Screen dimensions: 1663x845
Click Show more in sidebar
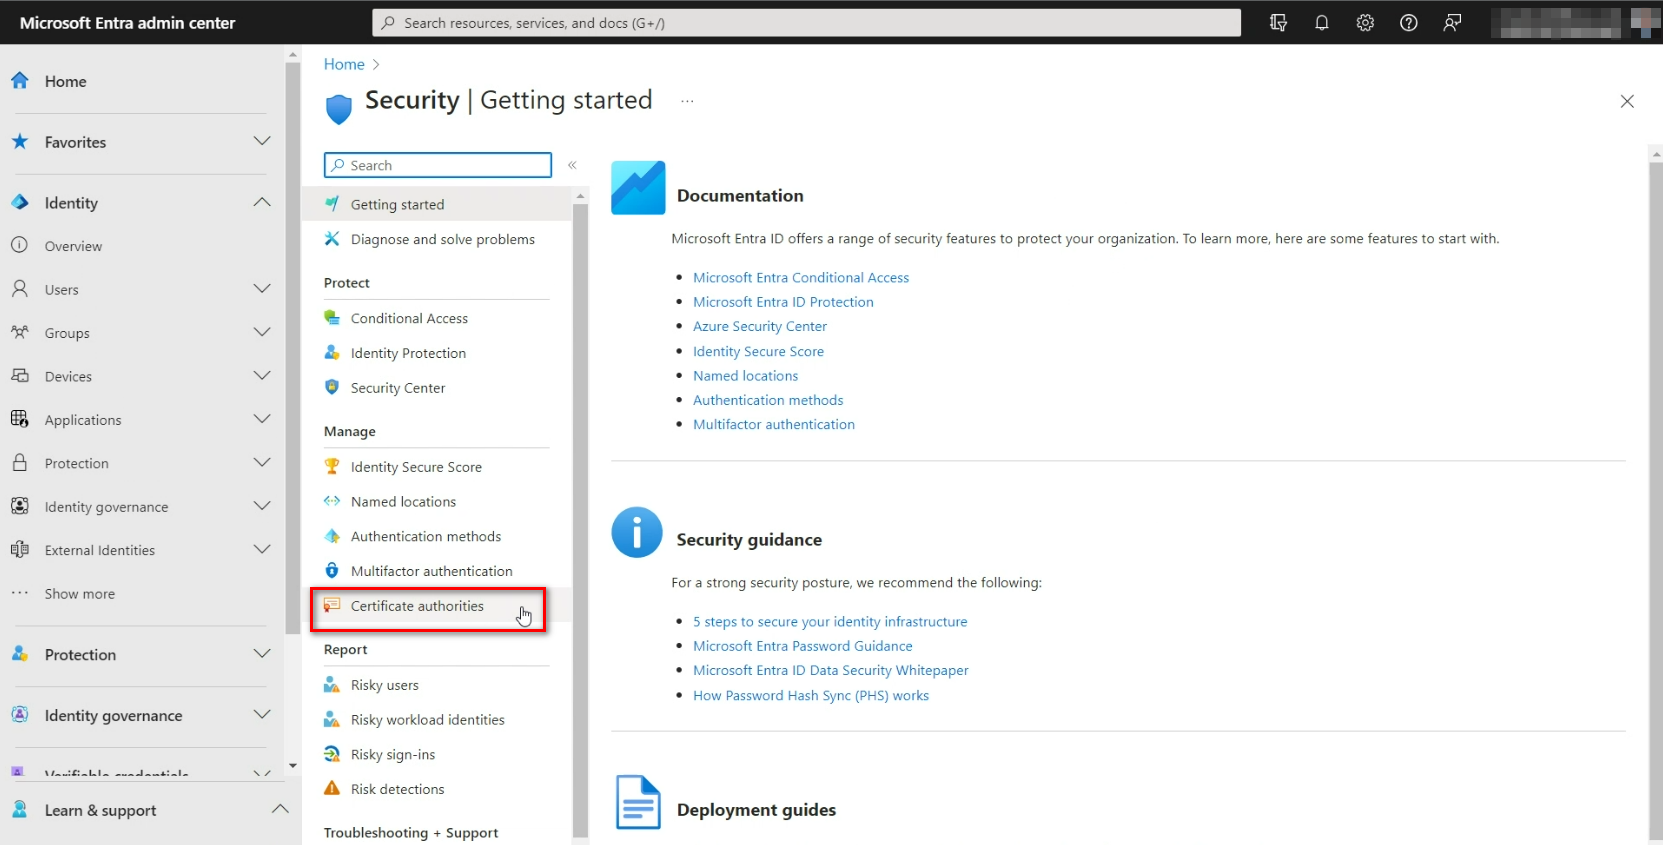[80, 594]
